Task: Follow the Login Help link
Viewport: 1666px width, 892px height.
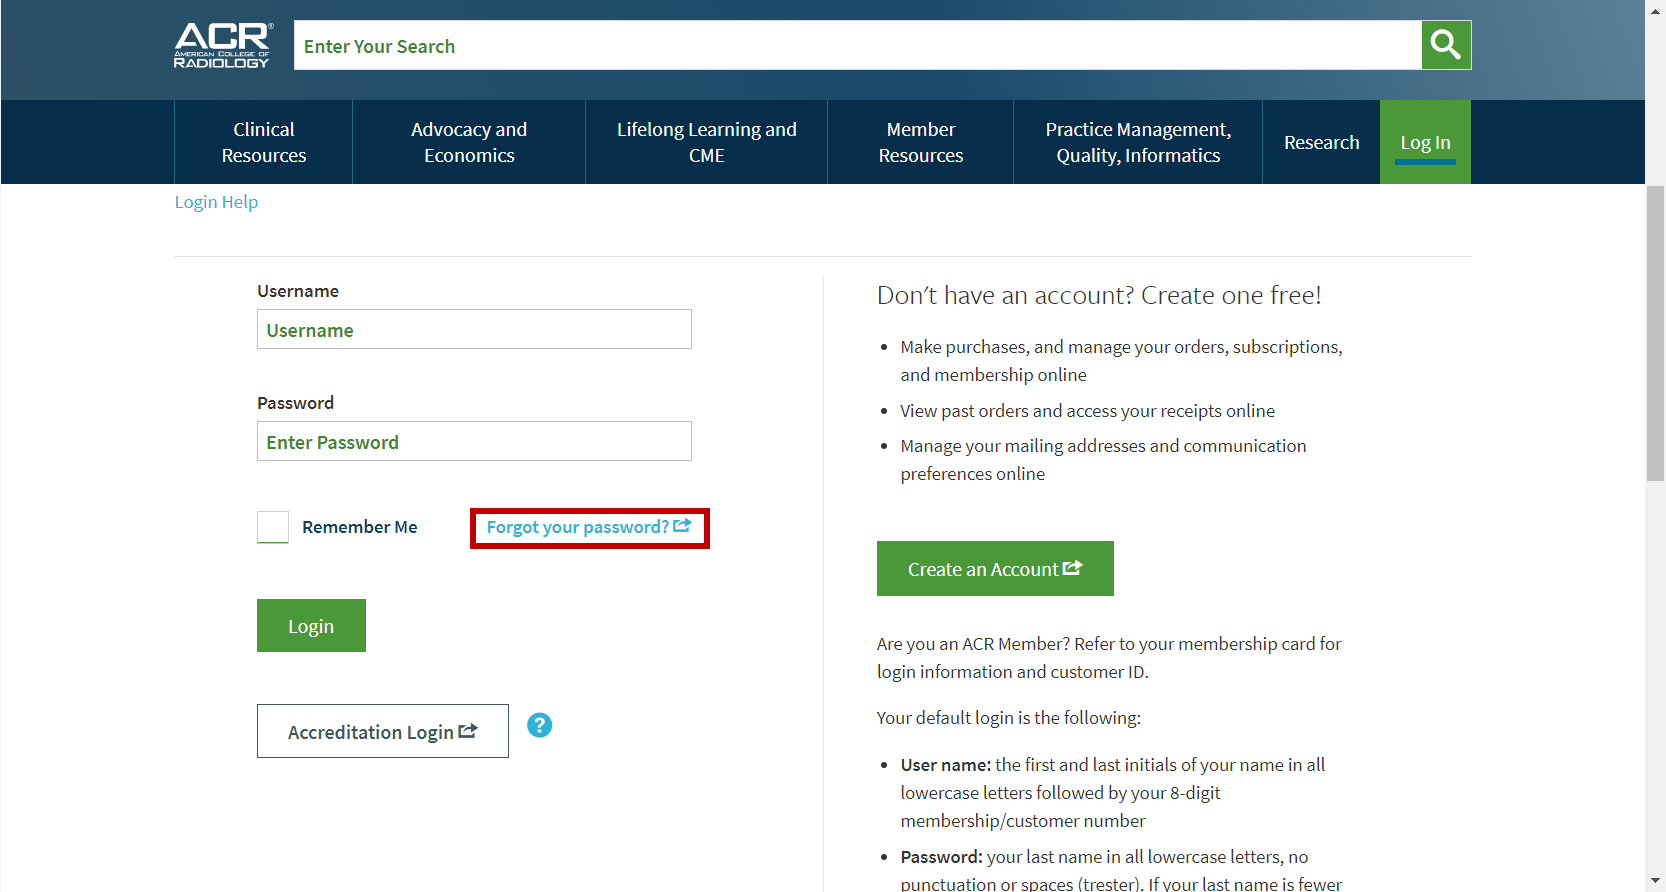Action: 216,202
